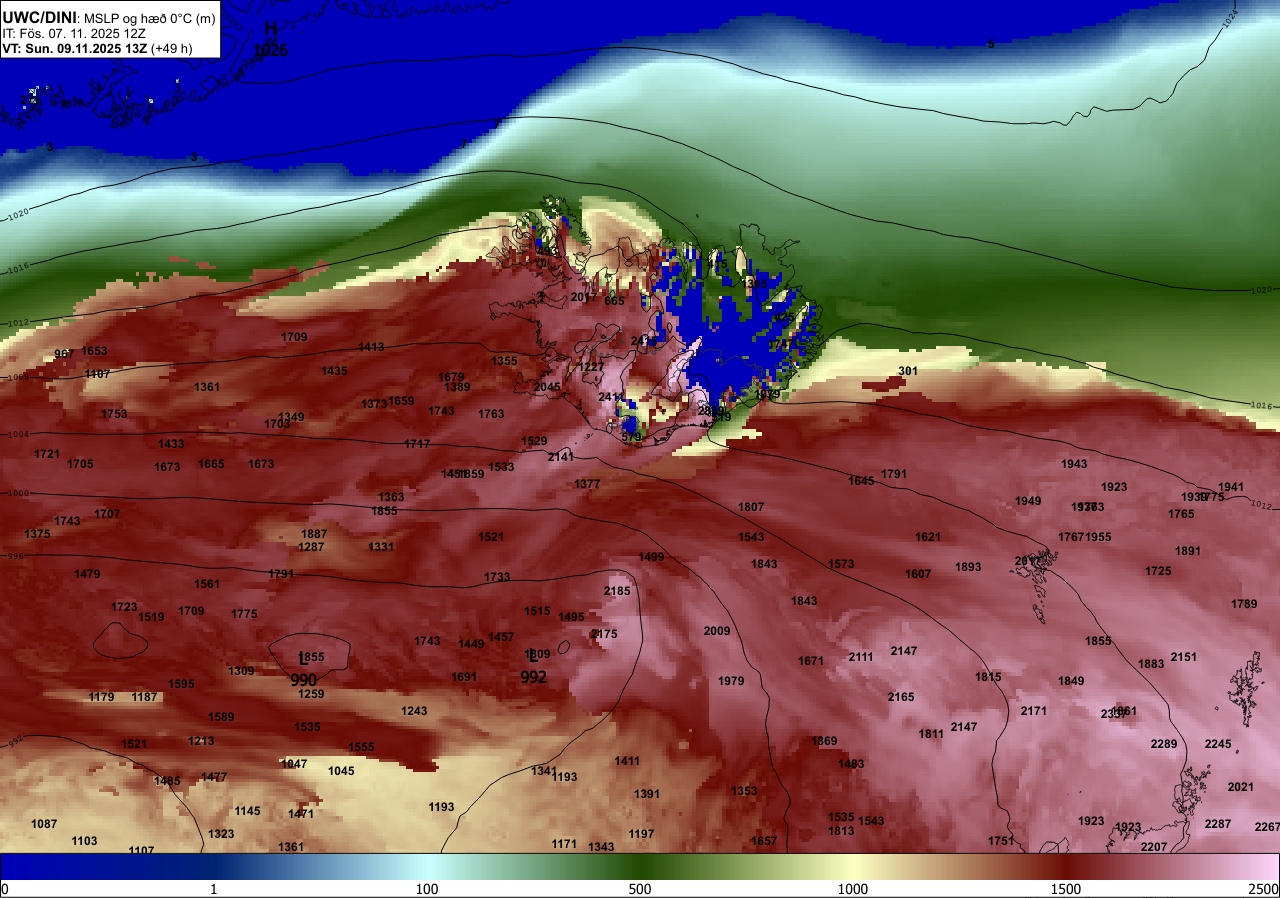Click the height value 2021
Viewport: 1280px width, 898px height.
(x=1240, y=787)
